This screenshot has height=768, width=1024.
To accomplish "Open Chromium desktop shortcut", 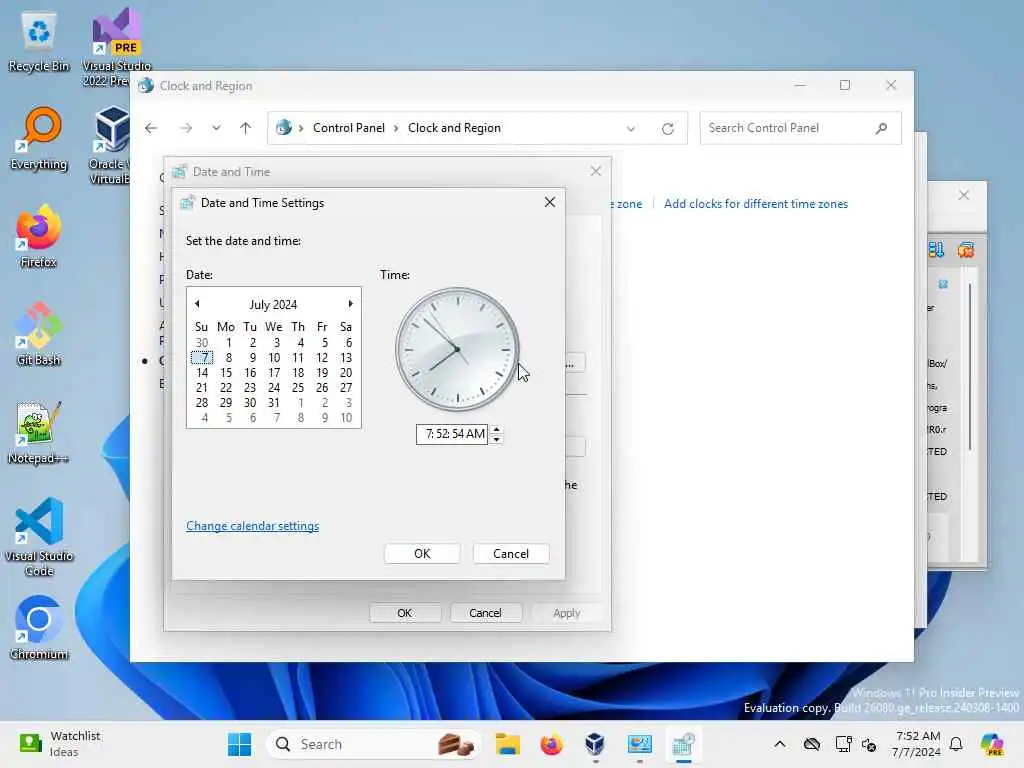I will coord(39,628).
